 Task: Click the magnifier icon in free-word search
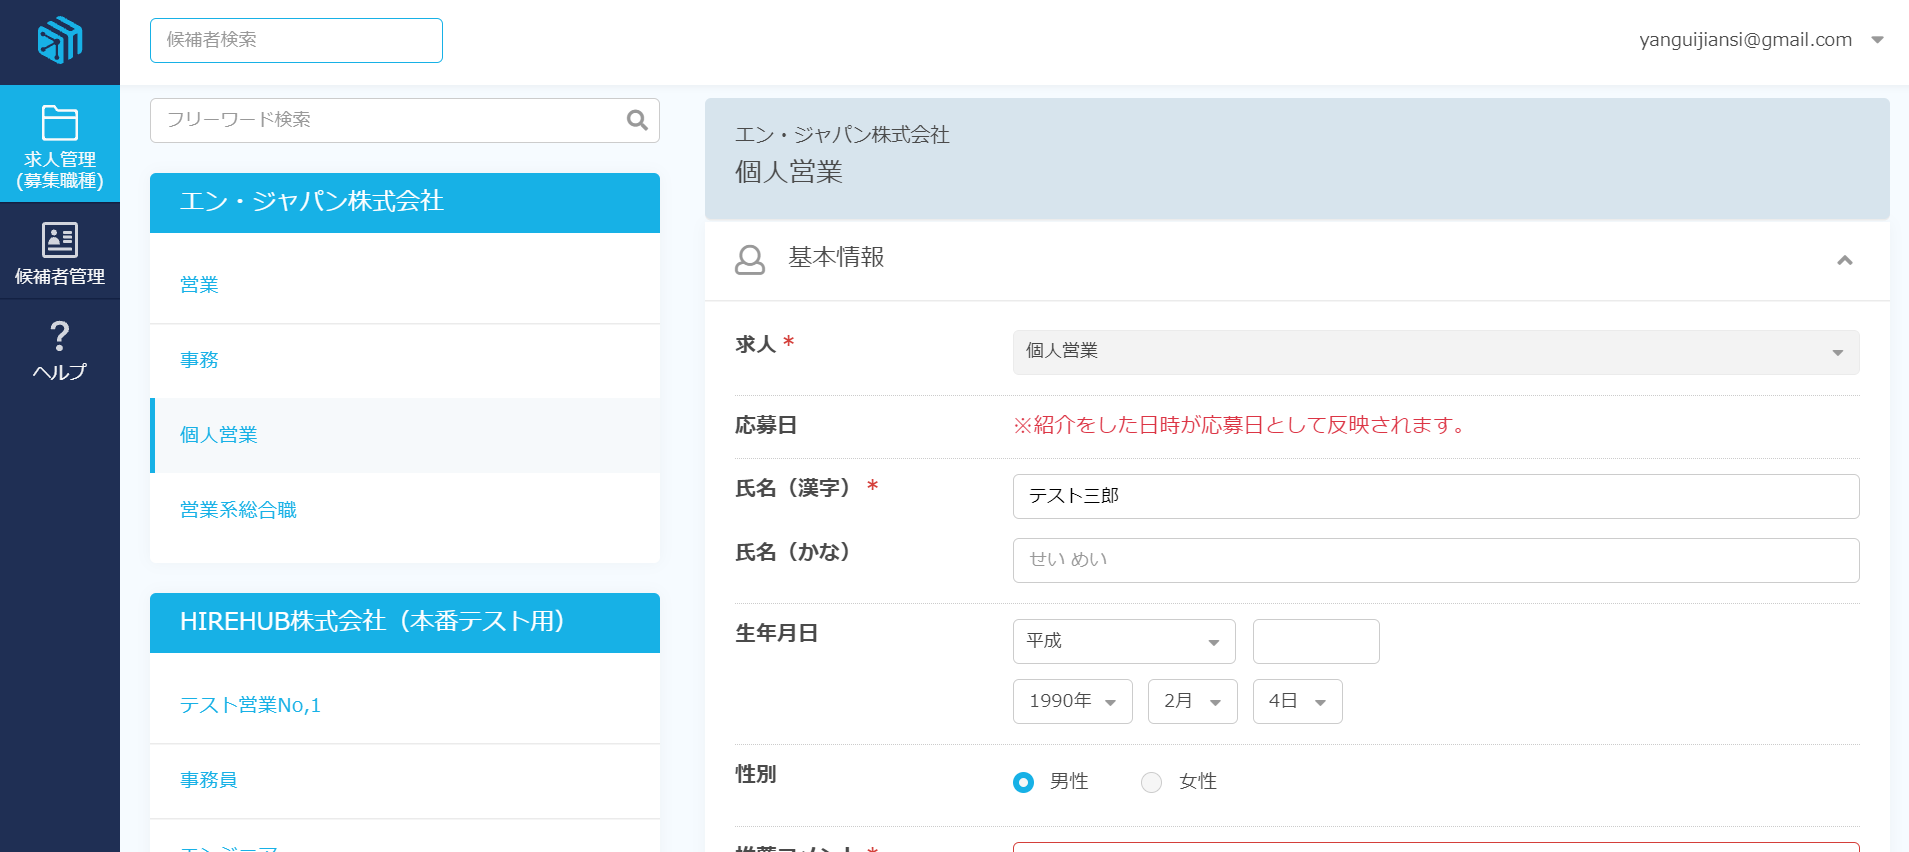(637, 120)
